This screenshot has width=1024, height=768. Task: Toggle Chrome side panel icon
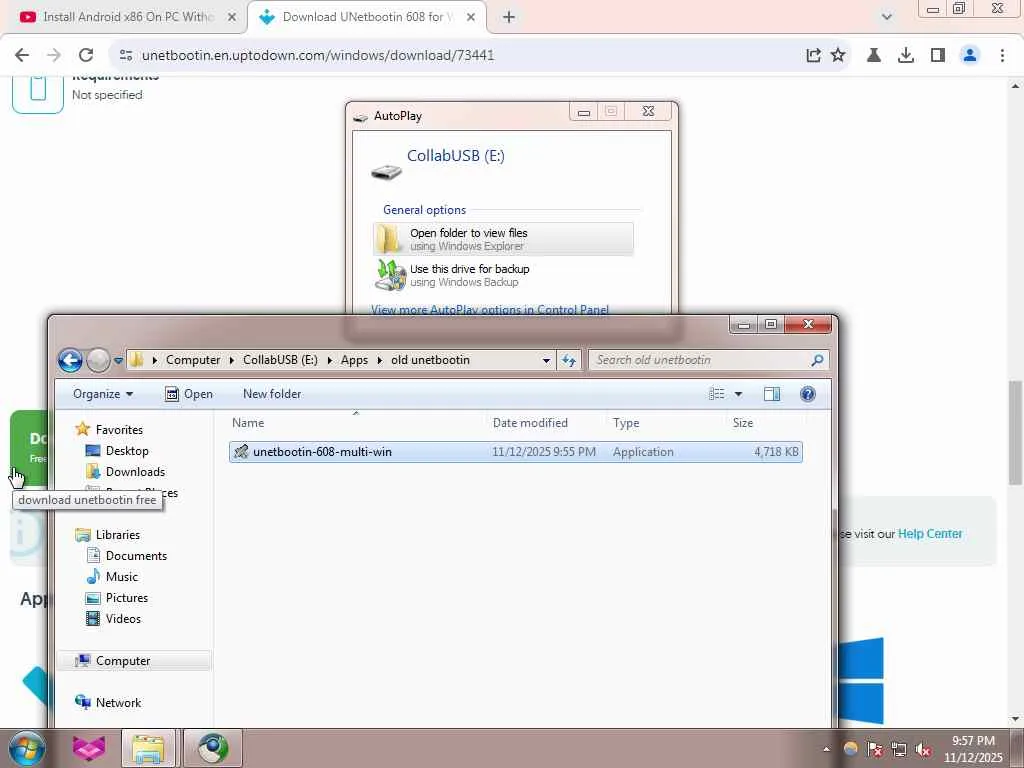click(938, 56)
